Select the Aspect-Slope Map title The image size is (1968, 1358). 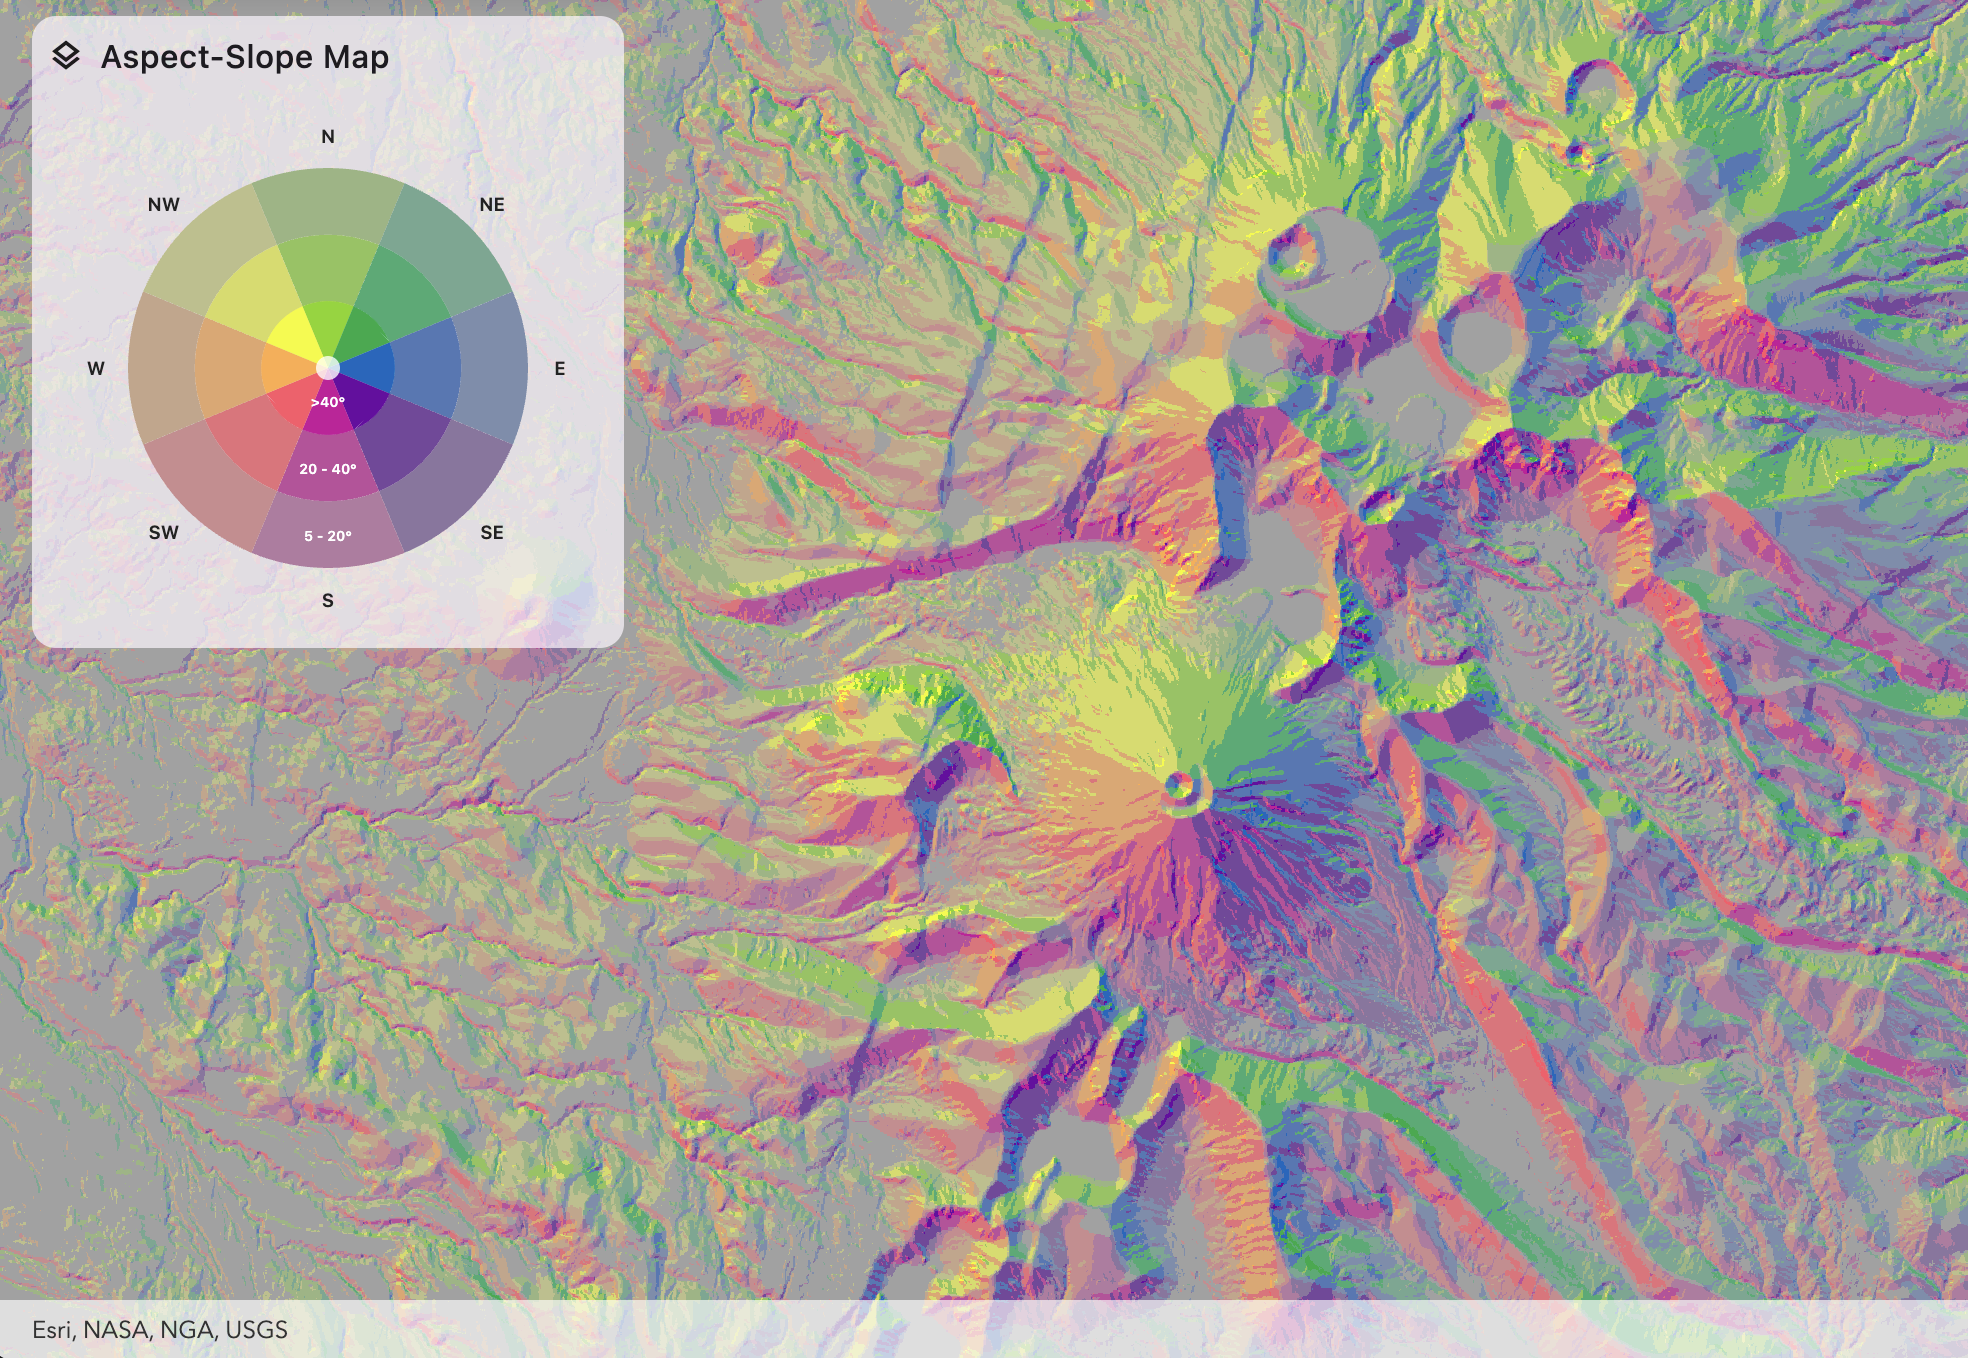coord(245,57)
